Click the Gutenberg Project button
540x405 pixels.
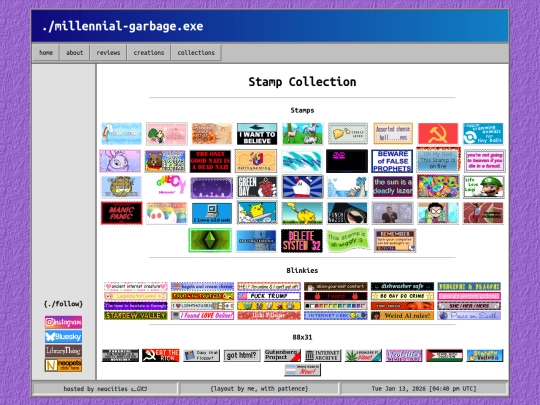coord(282,355)
